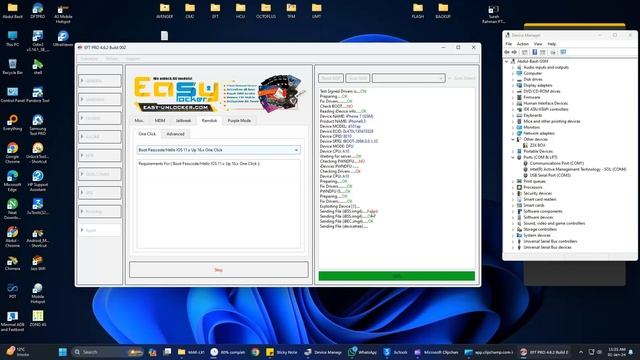Select the USB Serial Port entry

point(550,175)
